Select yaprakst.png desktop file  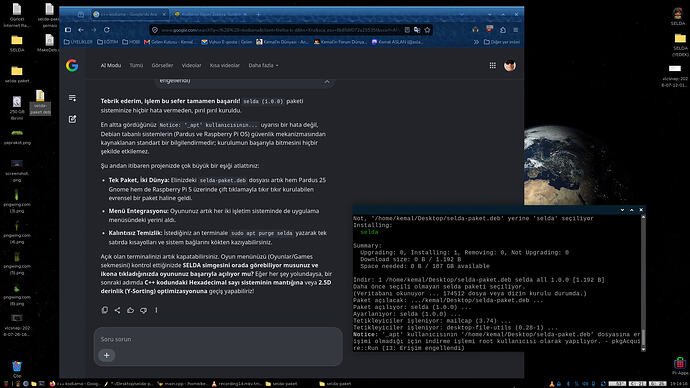[x=17, y=137]
